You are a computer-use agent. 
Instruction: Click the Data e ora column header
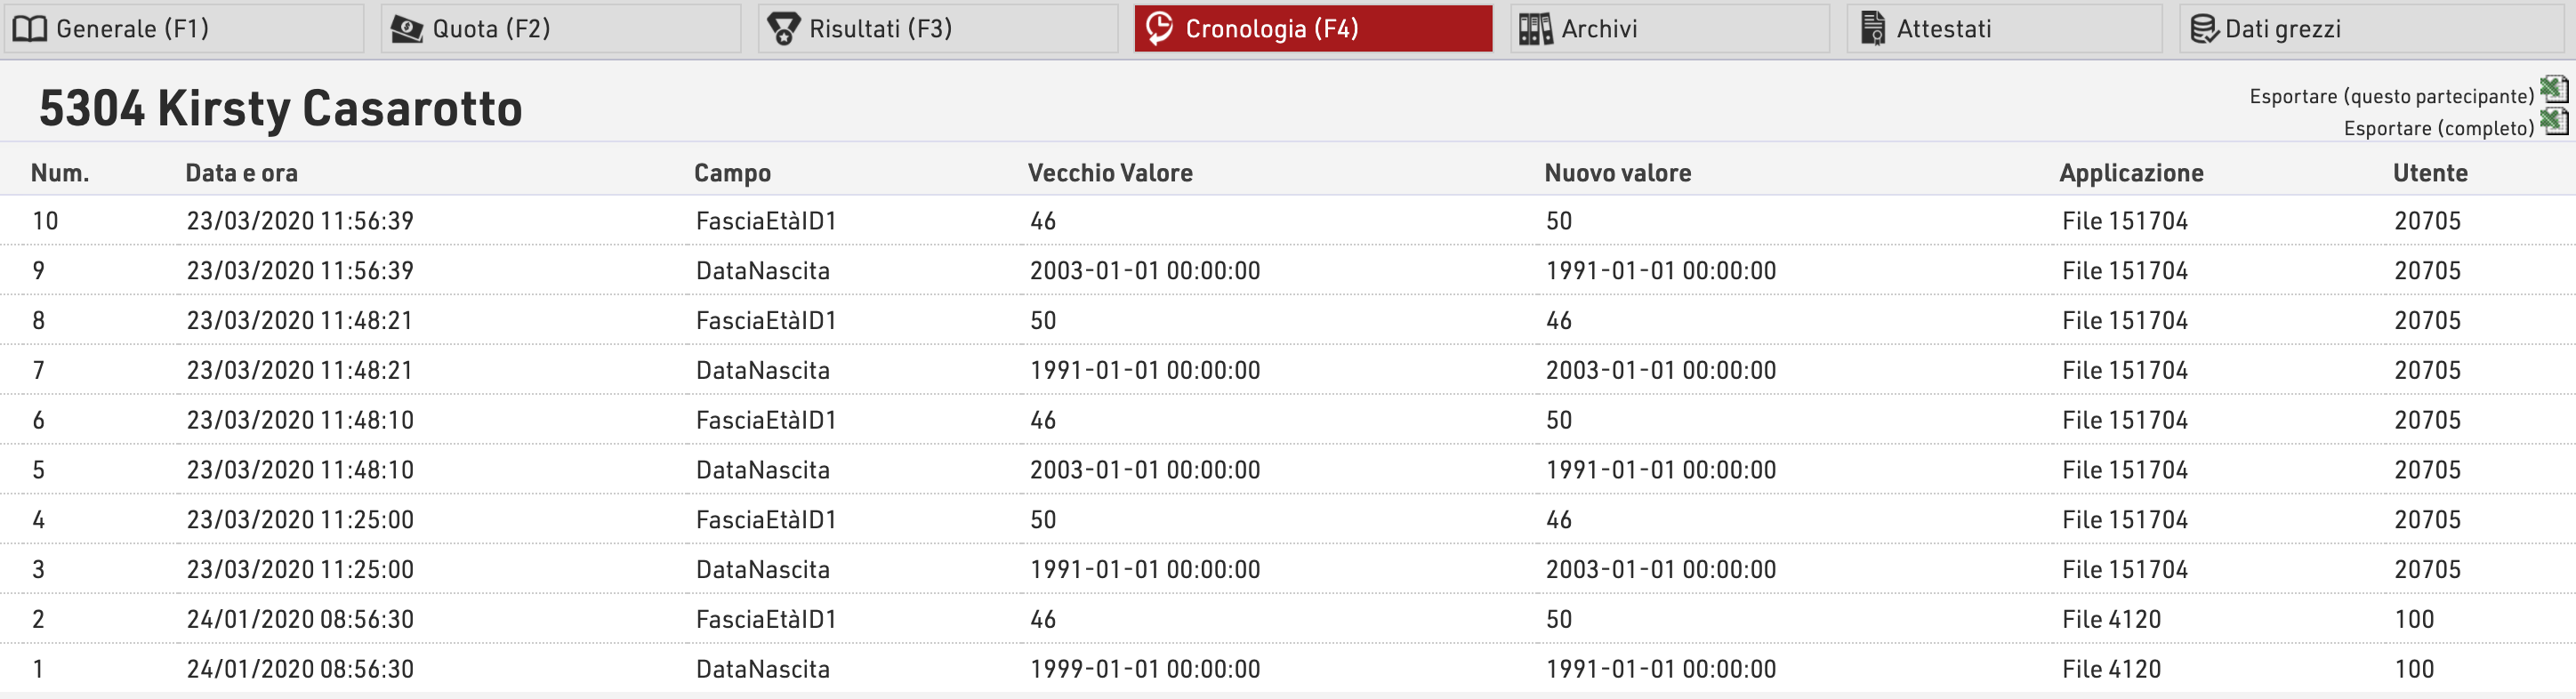point(241,173)
